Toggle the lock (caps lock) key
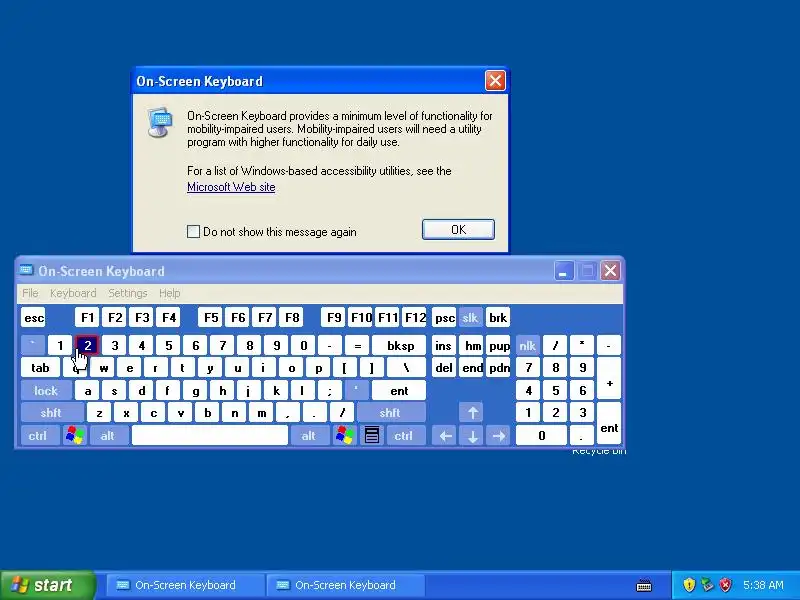The image size is (800, 600). pos(46,391)
